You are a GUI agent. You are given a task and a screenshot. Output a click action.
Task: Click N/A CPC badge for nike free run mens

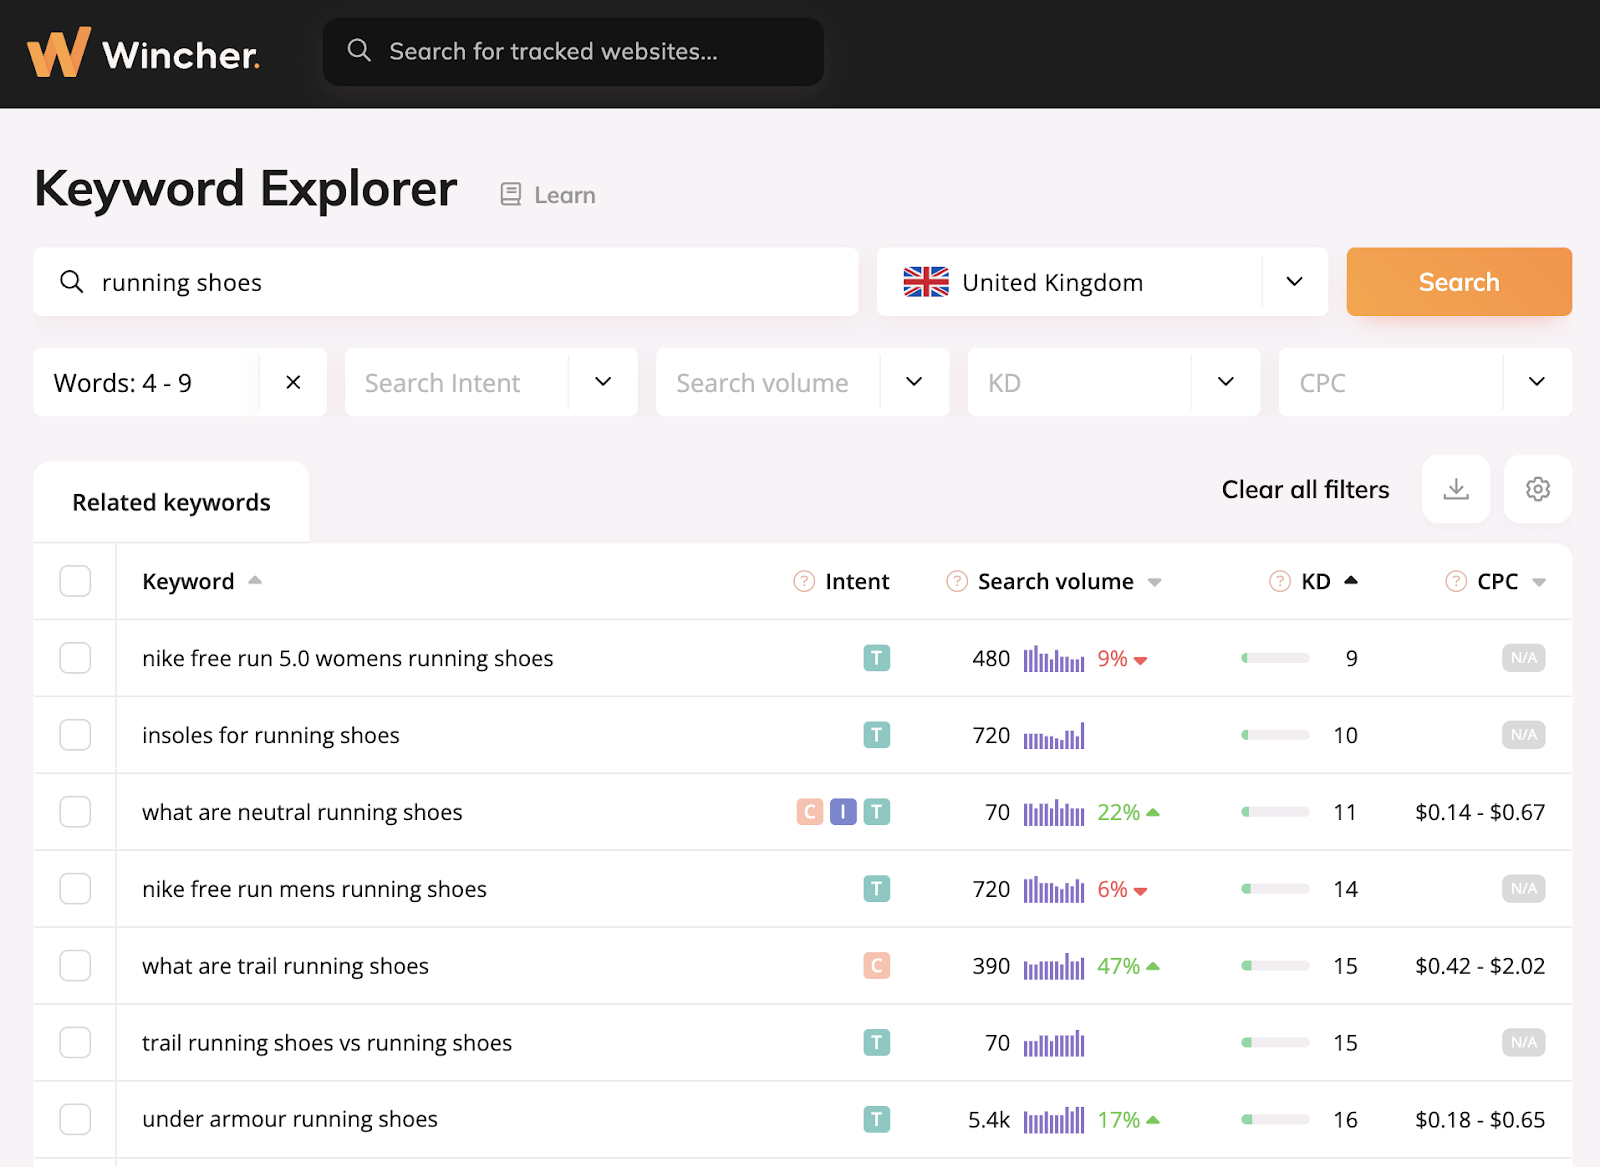tap(1524, 888)
